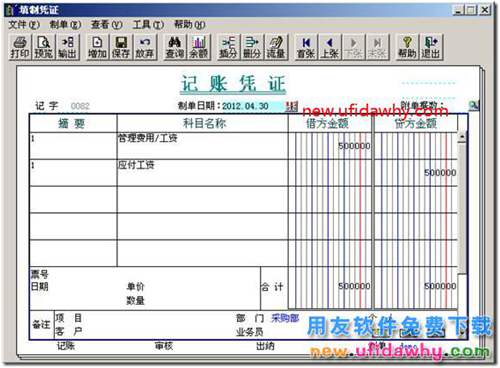Click voucher number 0082 field
Image resolution: width=500 pixels, height=368 pixels.
pos(80,106)
